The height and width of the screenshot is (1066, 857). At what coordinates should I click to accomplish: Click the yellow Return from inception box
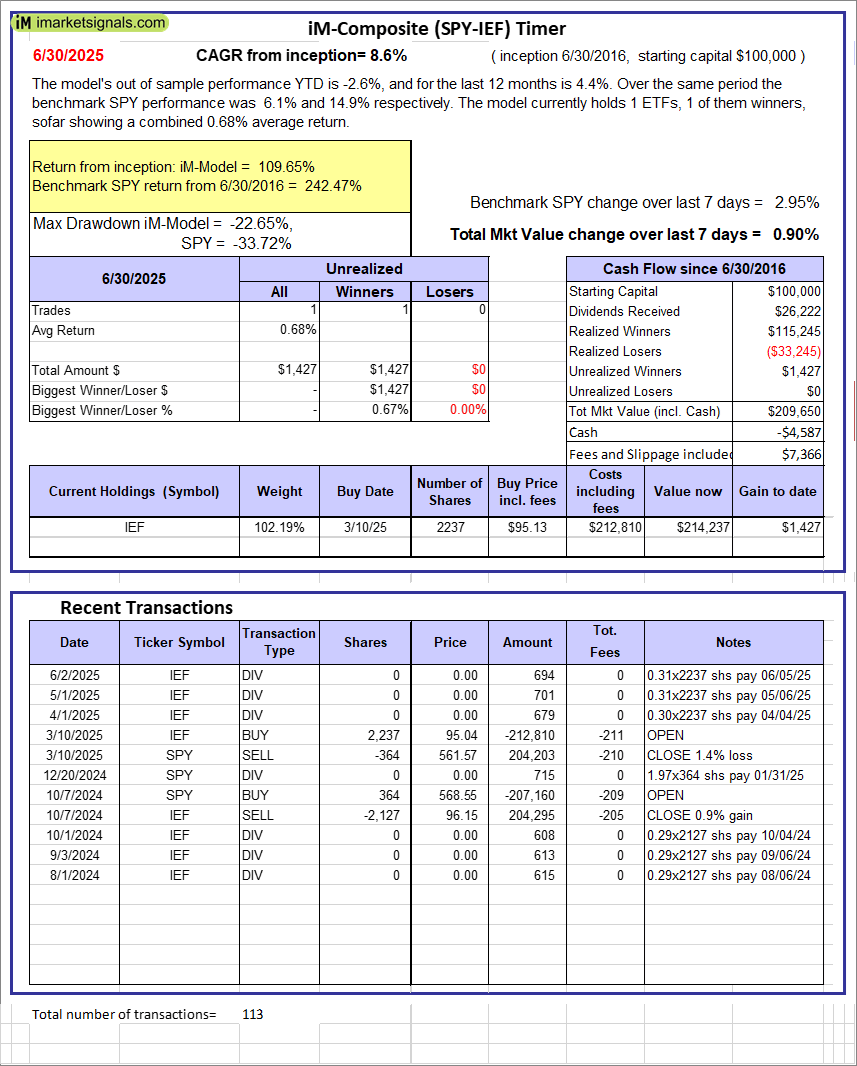click(x=220, y=176)
